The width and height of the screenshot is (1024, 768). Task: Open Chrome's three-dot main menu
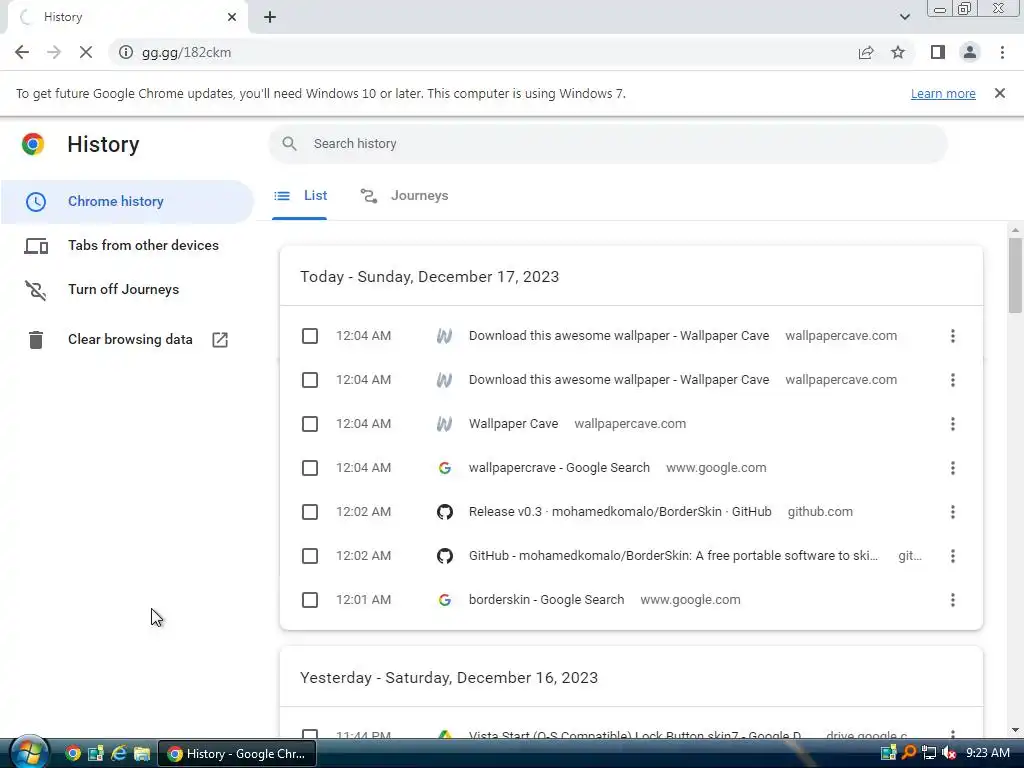tap(1002, 52)
